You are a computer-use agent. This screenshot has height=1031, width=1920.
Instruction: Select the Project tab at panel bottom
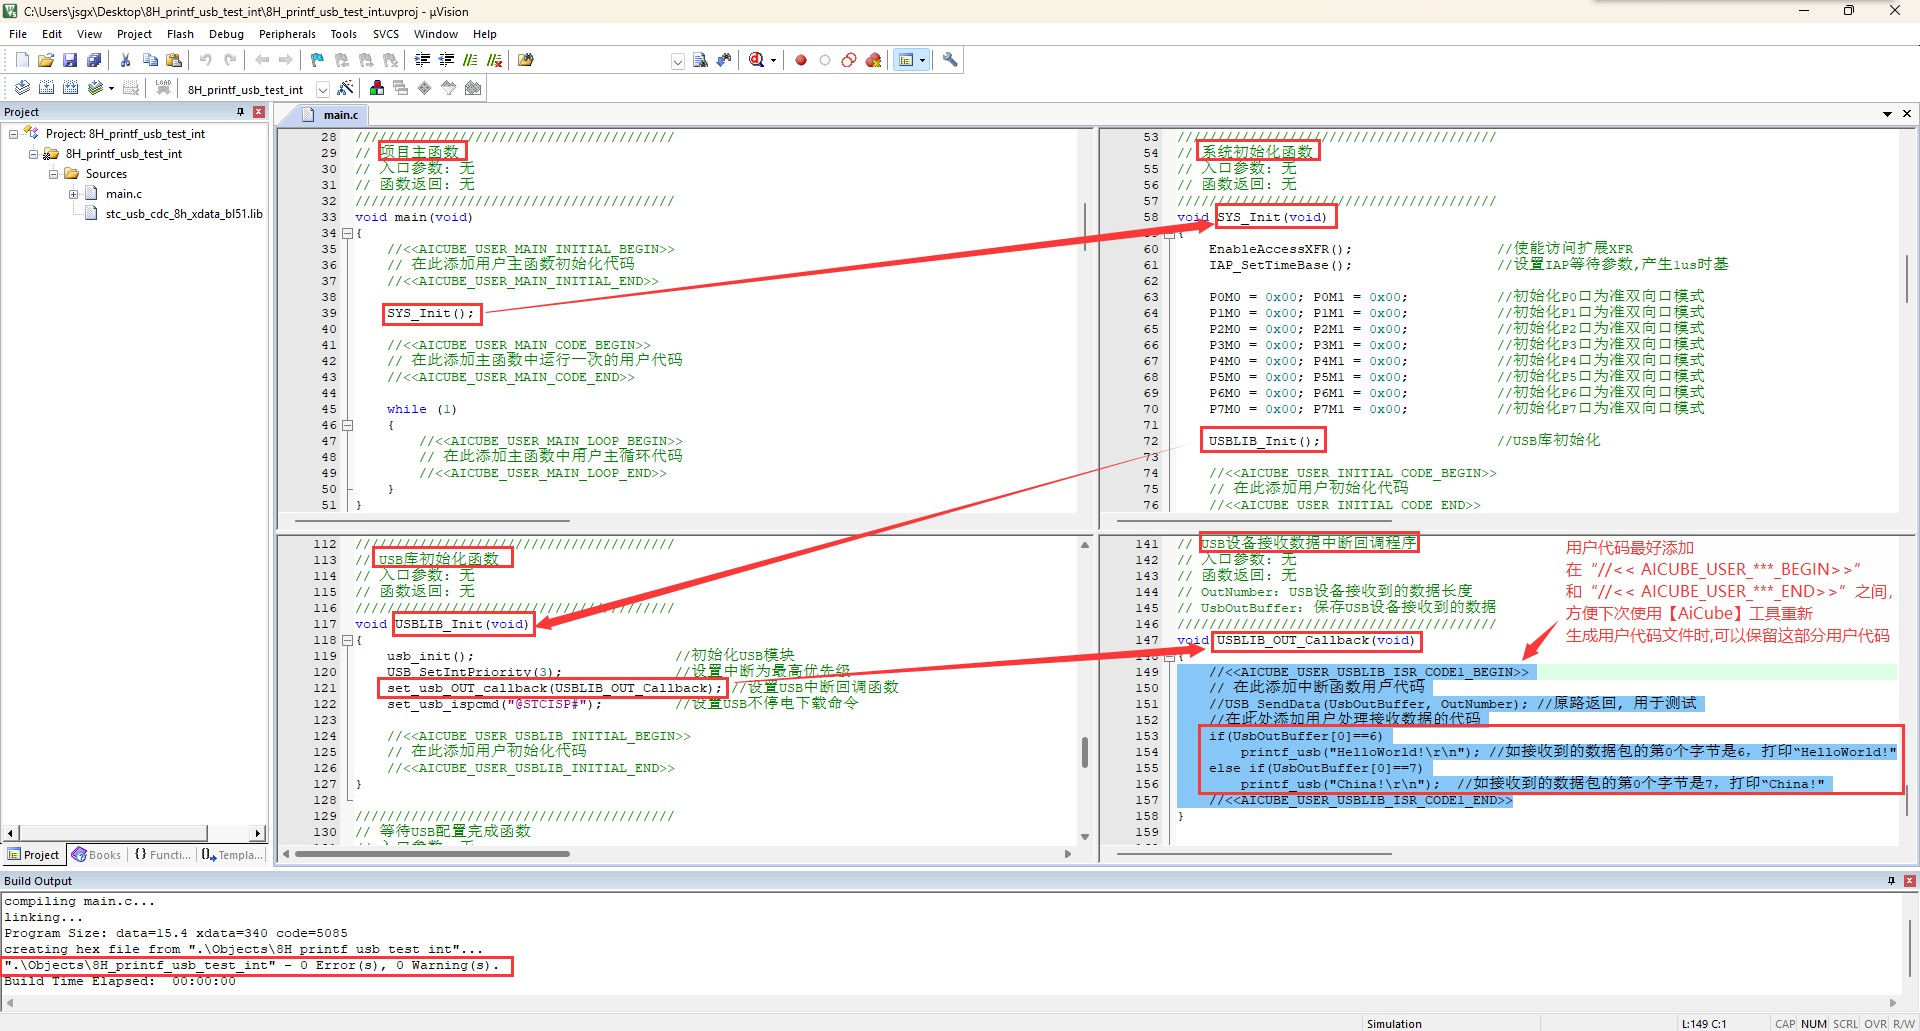(x=35, y=855)
